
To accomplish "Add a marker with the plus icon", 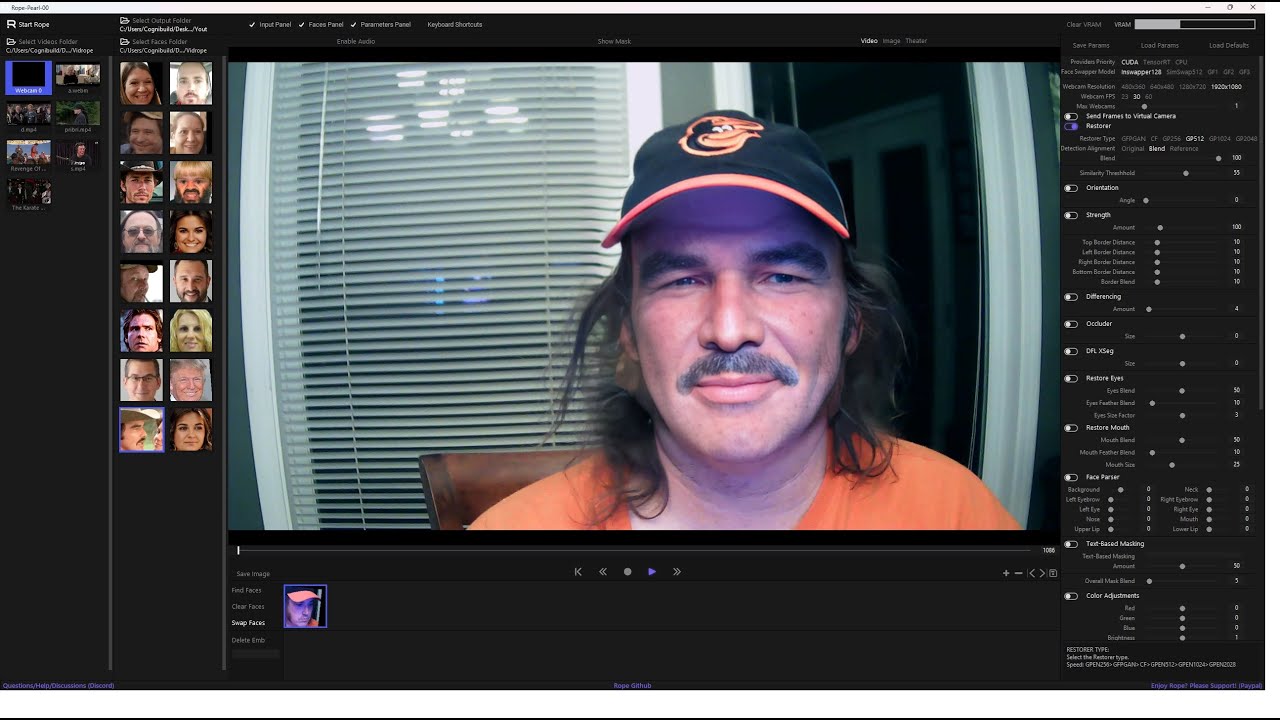I will pyautogui.click(x=1006, y=573).
